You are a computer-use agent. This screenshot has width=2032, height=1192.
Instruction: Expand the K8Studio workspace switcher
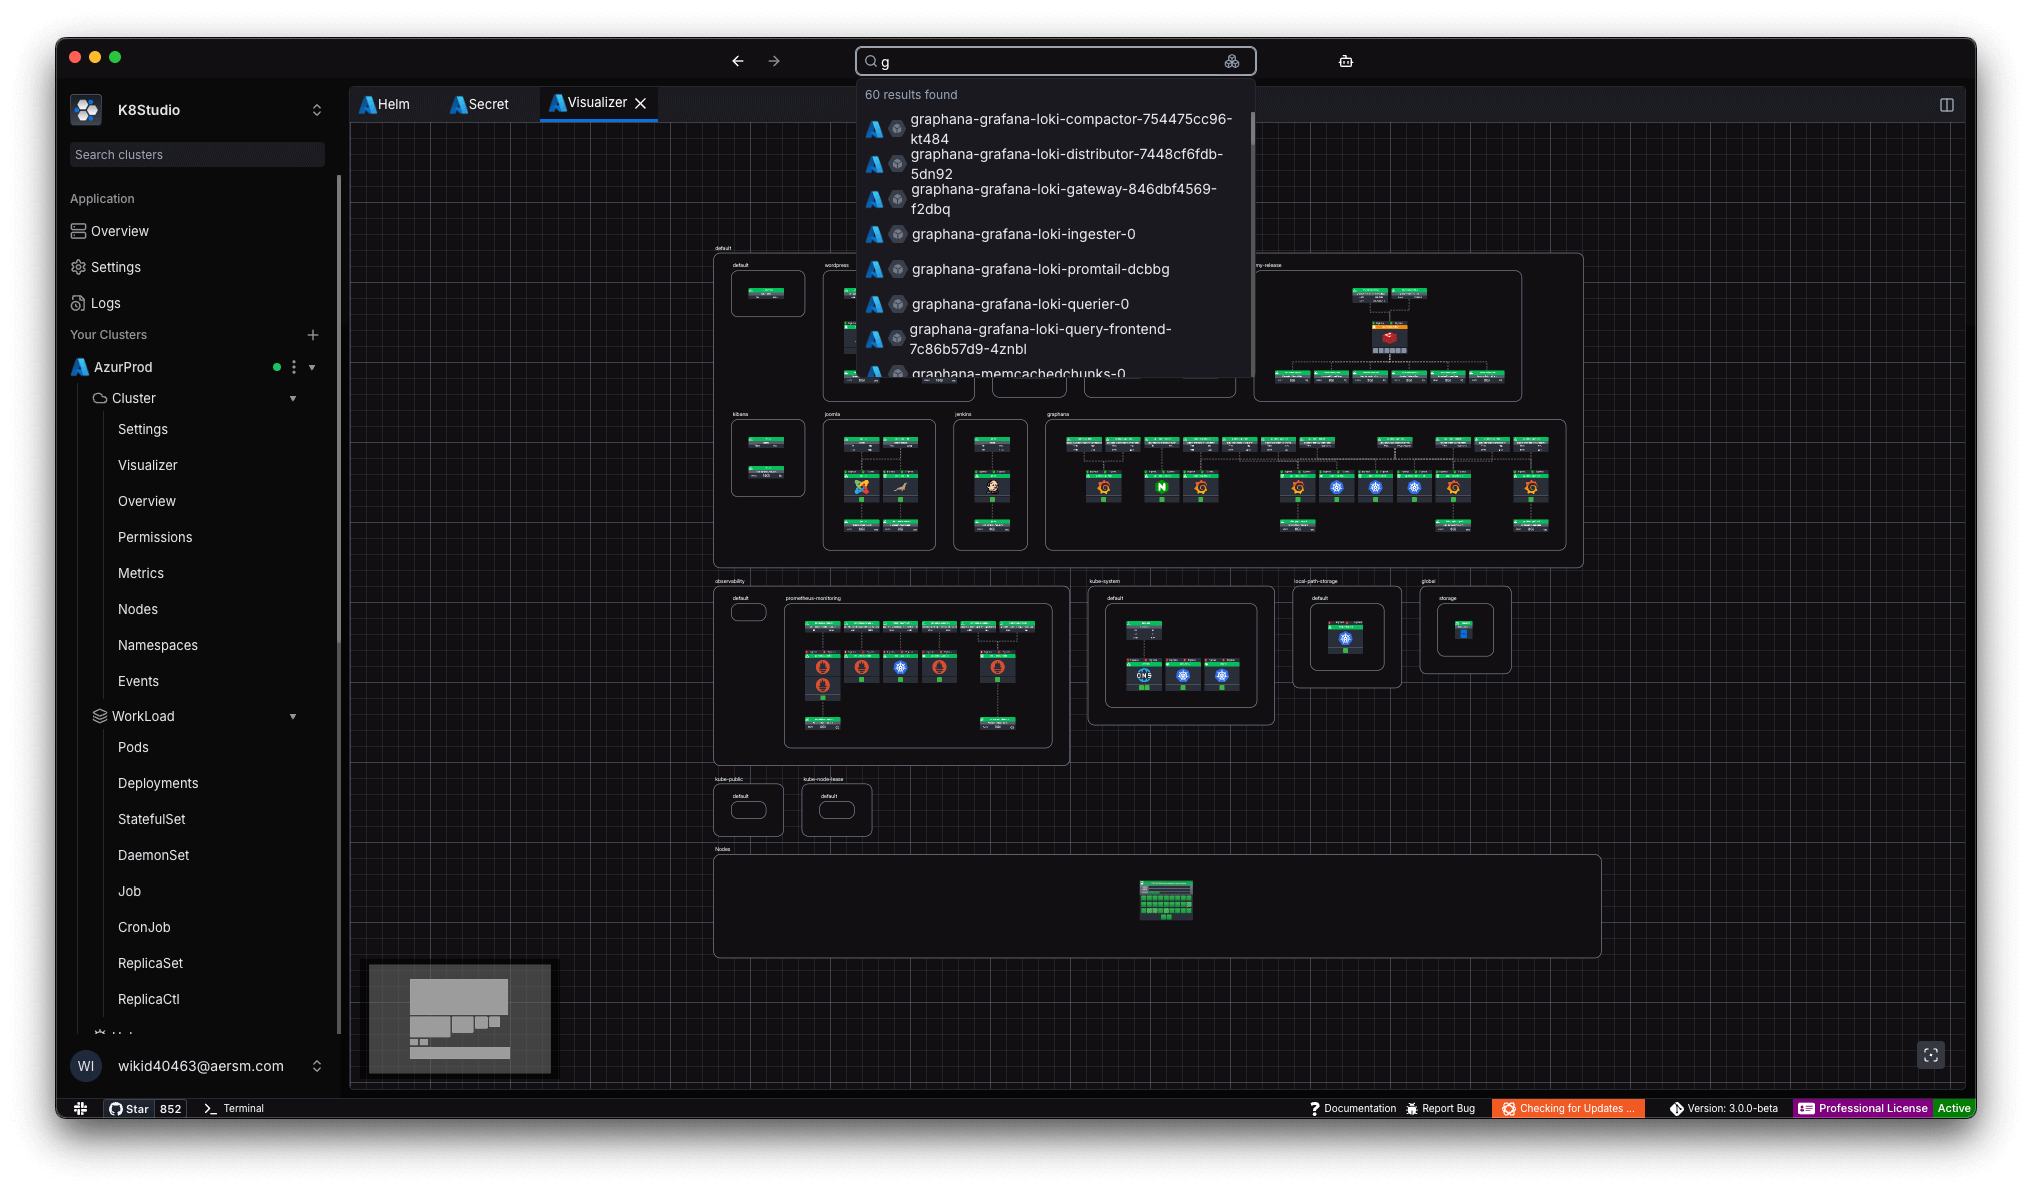(x=317, y=110)
